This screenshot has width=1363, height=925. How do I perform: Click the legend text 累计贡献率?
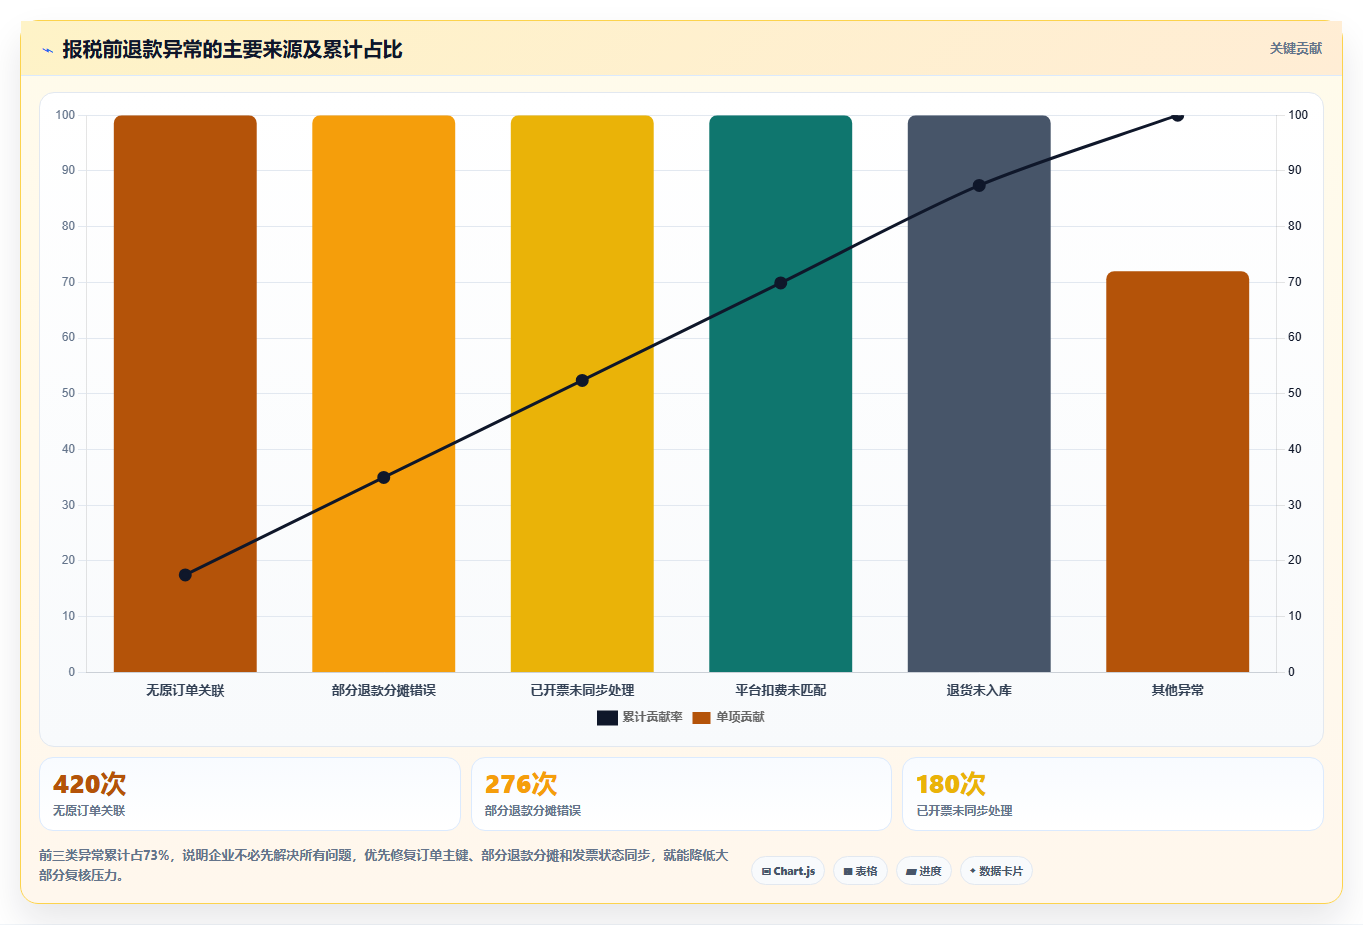652,718
